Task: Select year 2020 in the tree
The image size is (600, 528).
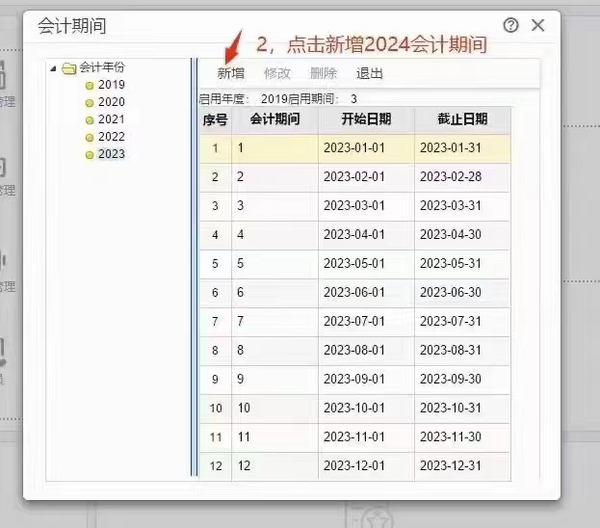Action: click(111, 102)
